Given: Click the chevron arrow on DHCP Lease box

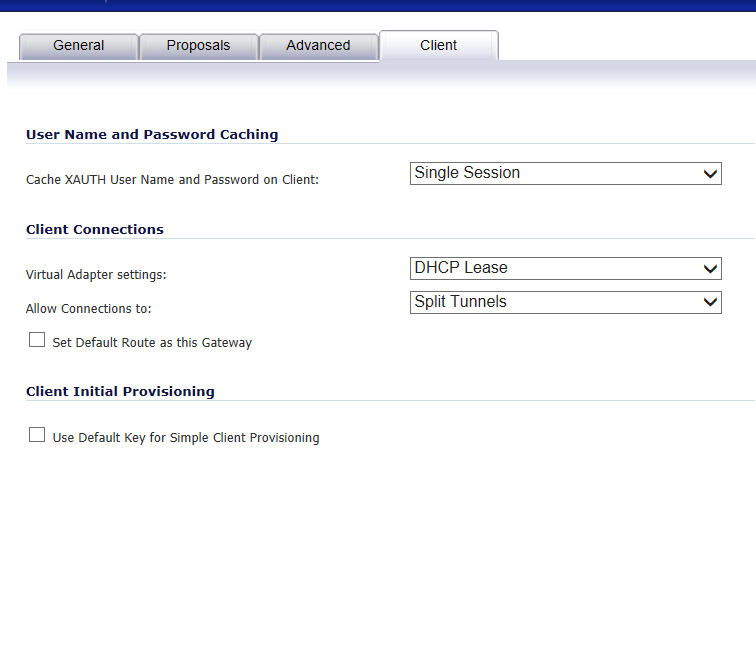Looking at the screenshot, I should (710, 269).
